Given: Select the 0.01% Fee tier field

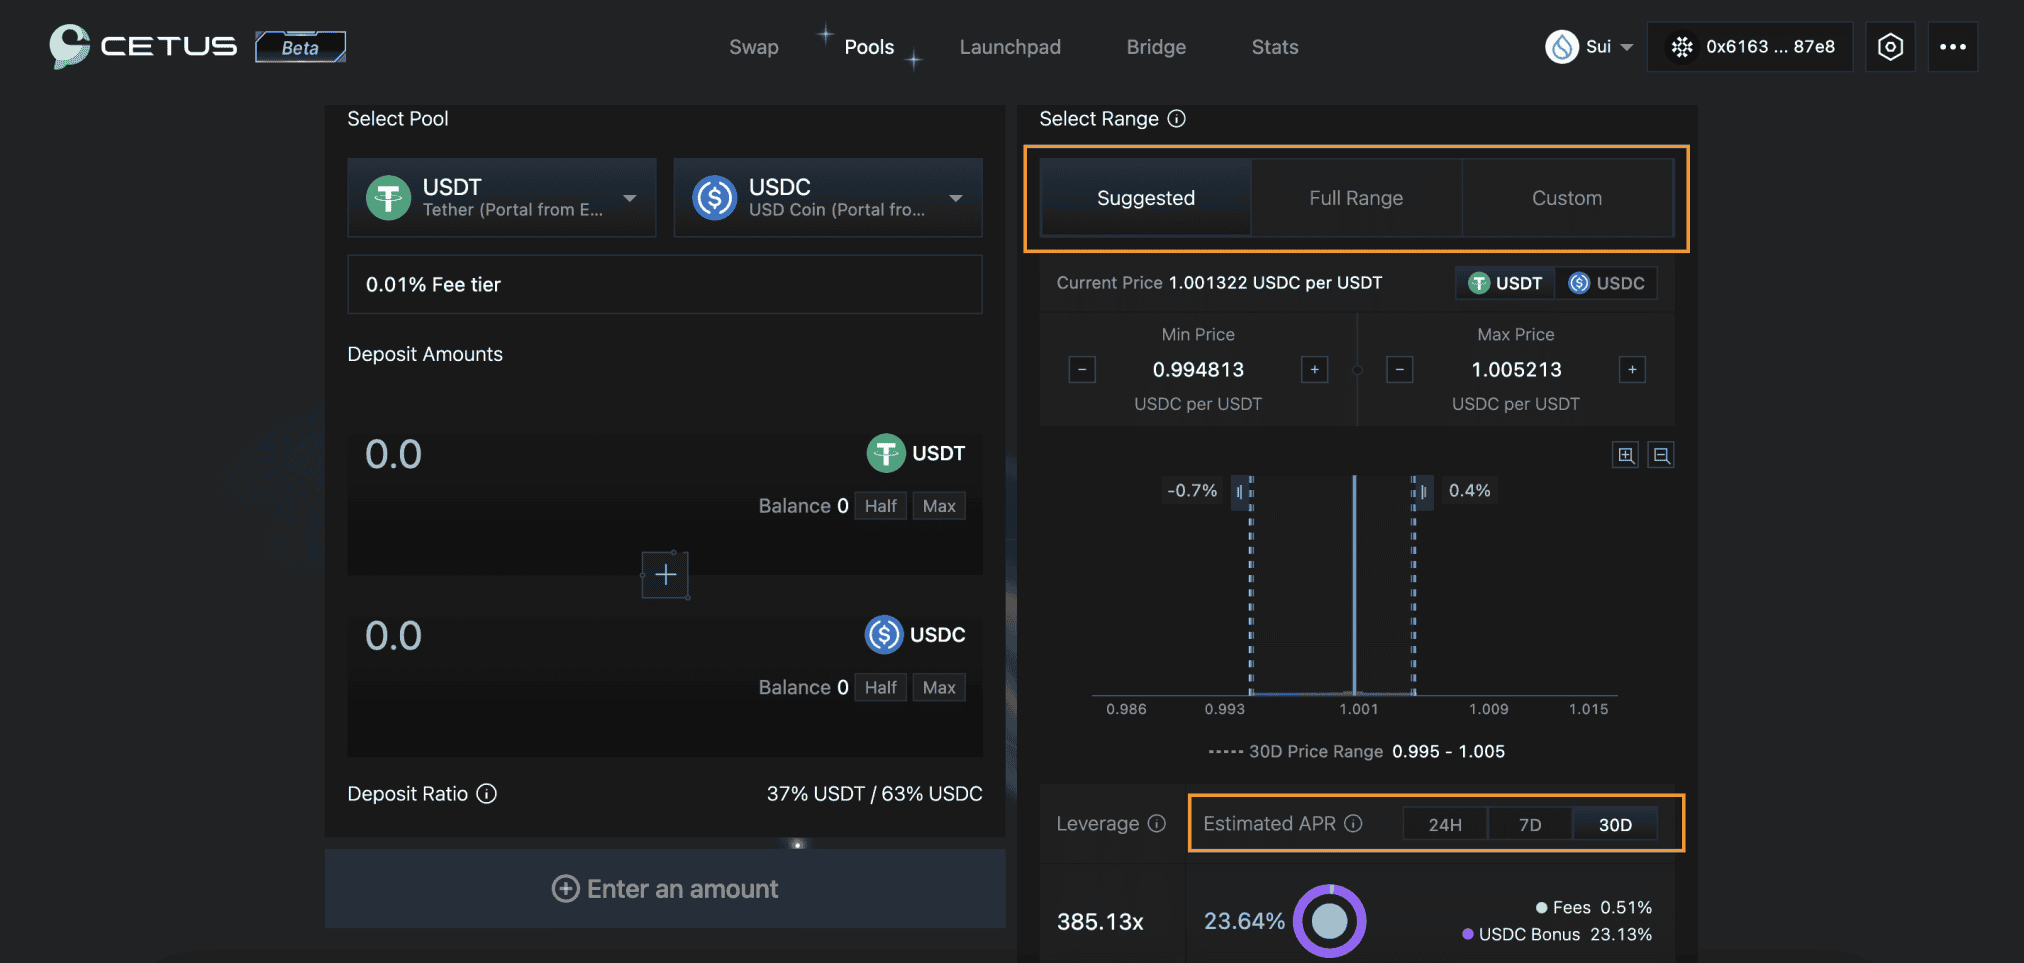Looking at the screenshot, I should click(x=665, y=284).
